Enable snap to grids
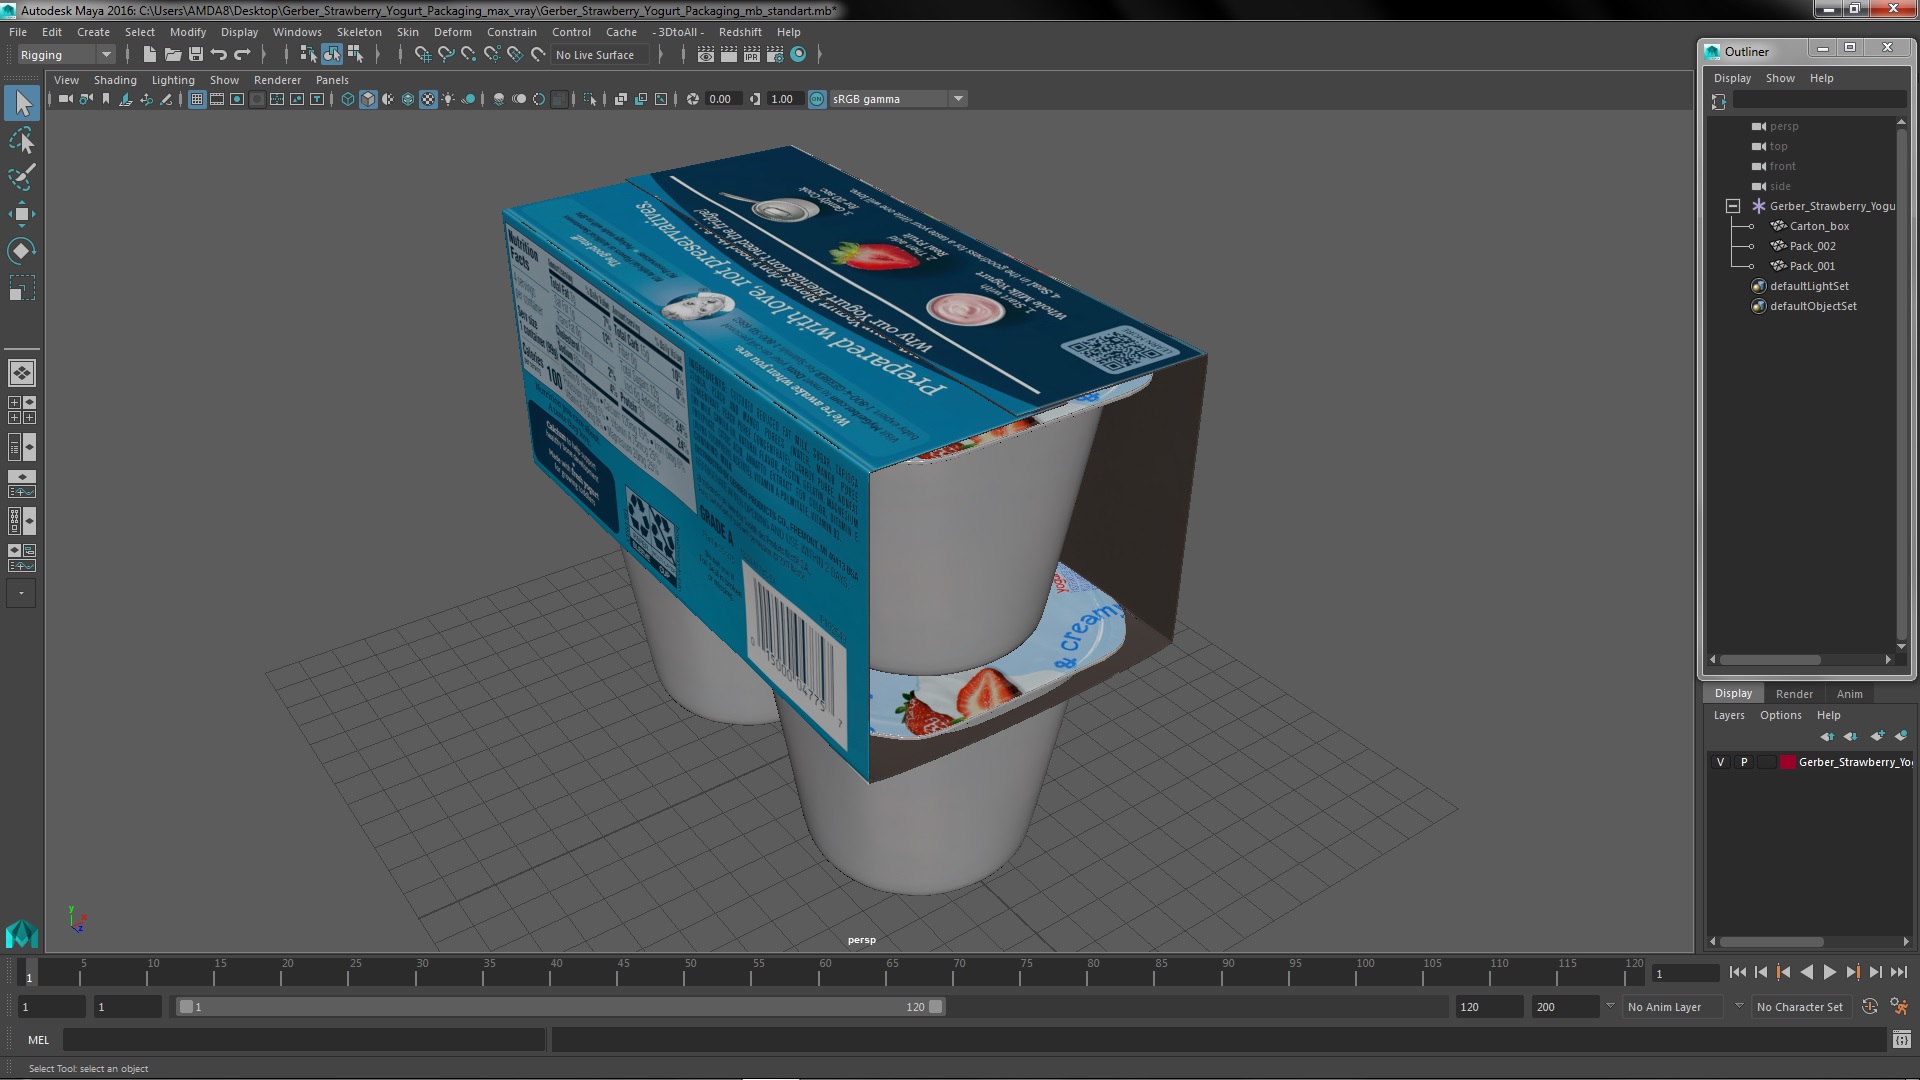The width and height of the screenshot is (1920, 1080). click(x=422, y=55)
